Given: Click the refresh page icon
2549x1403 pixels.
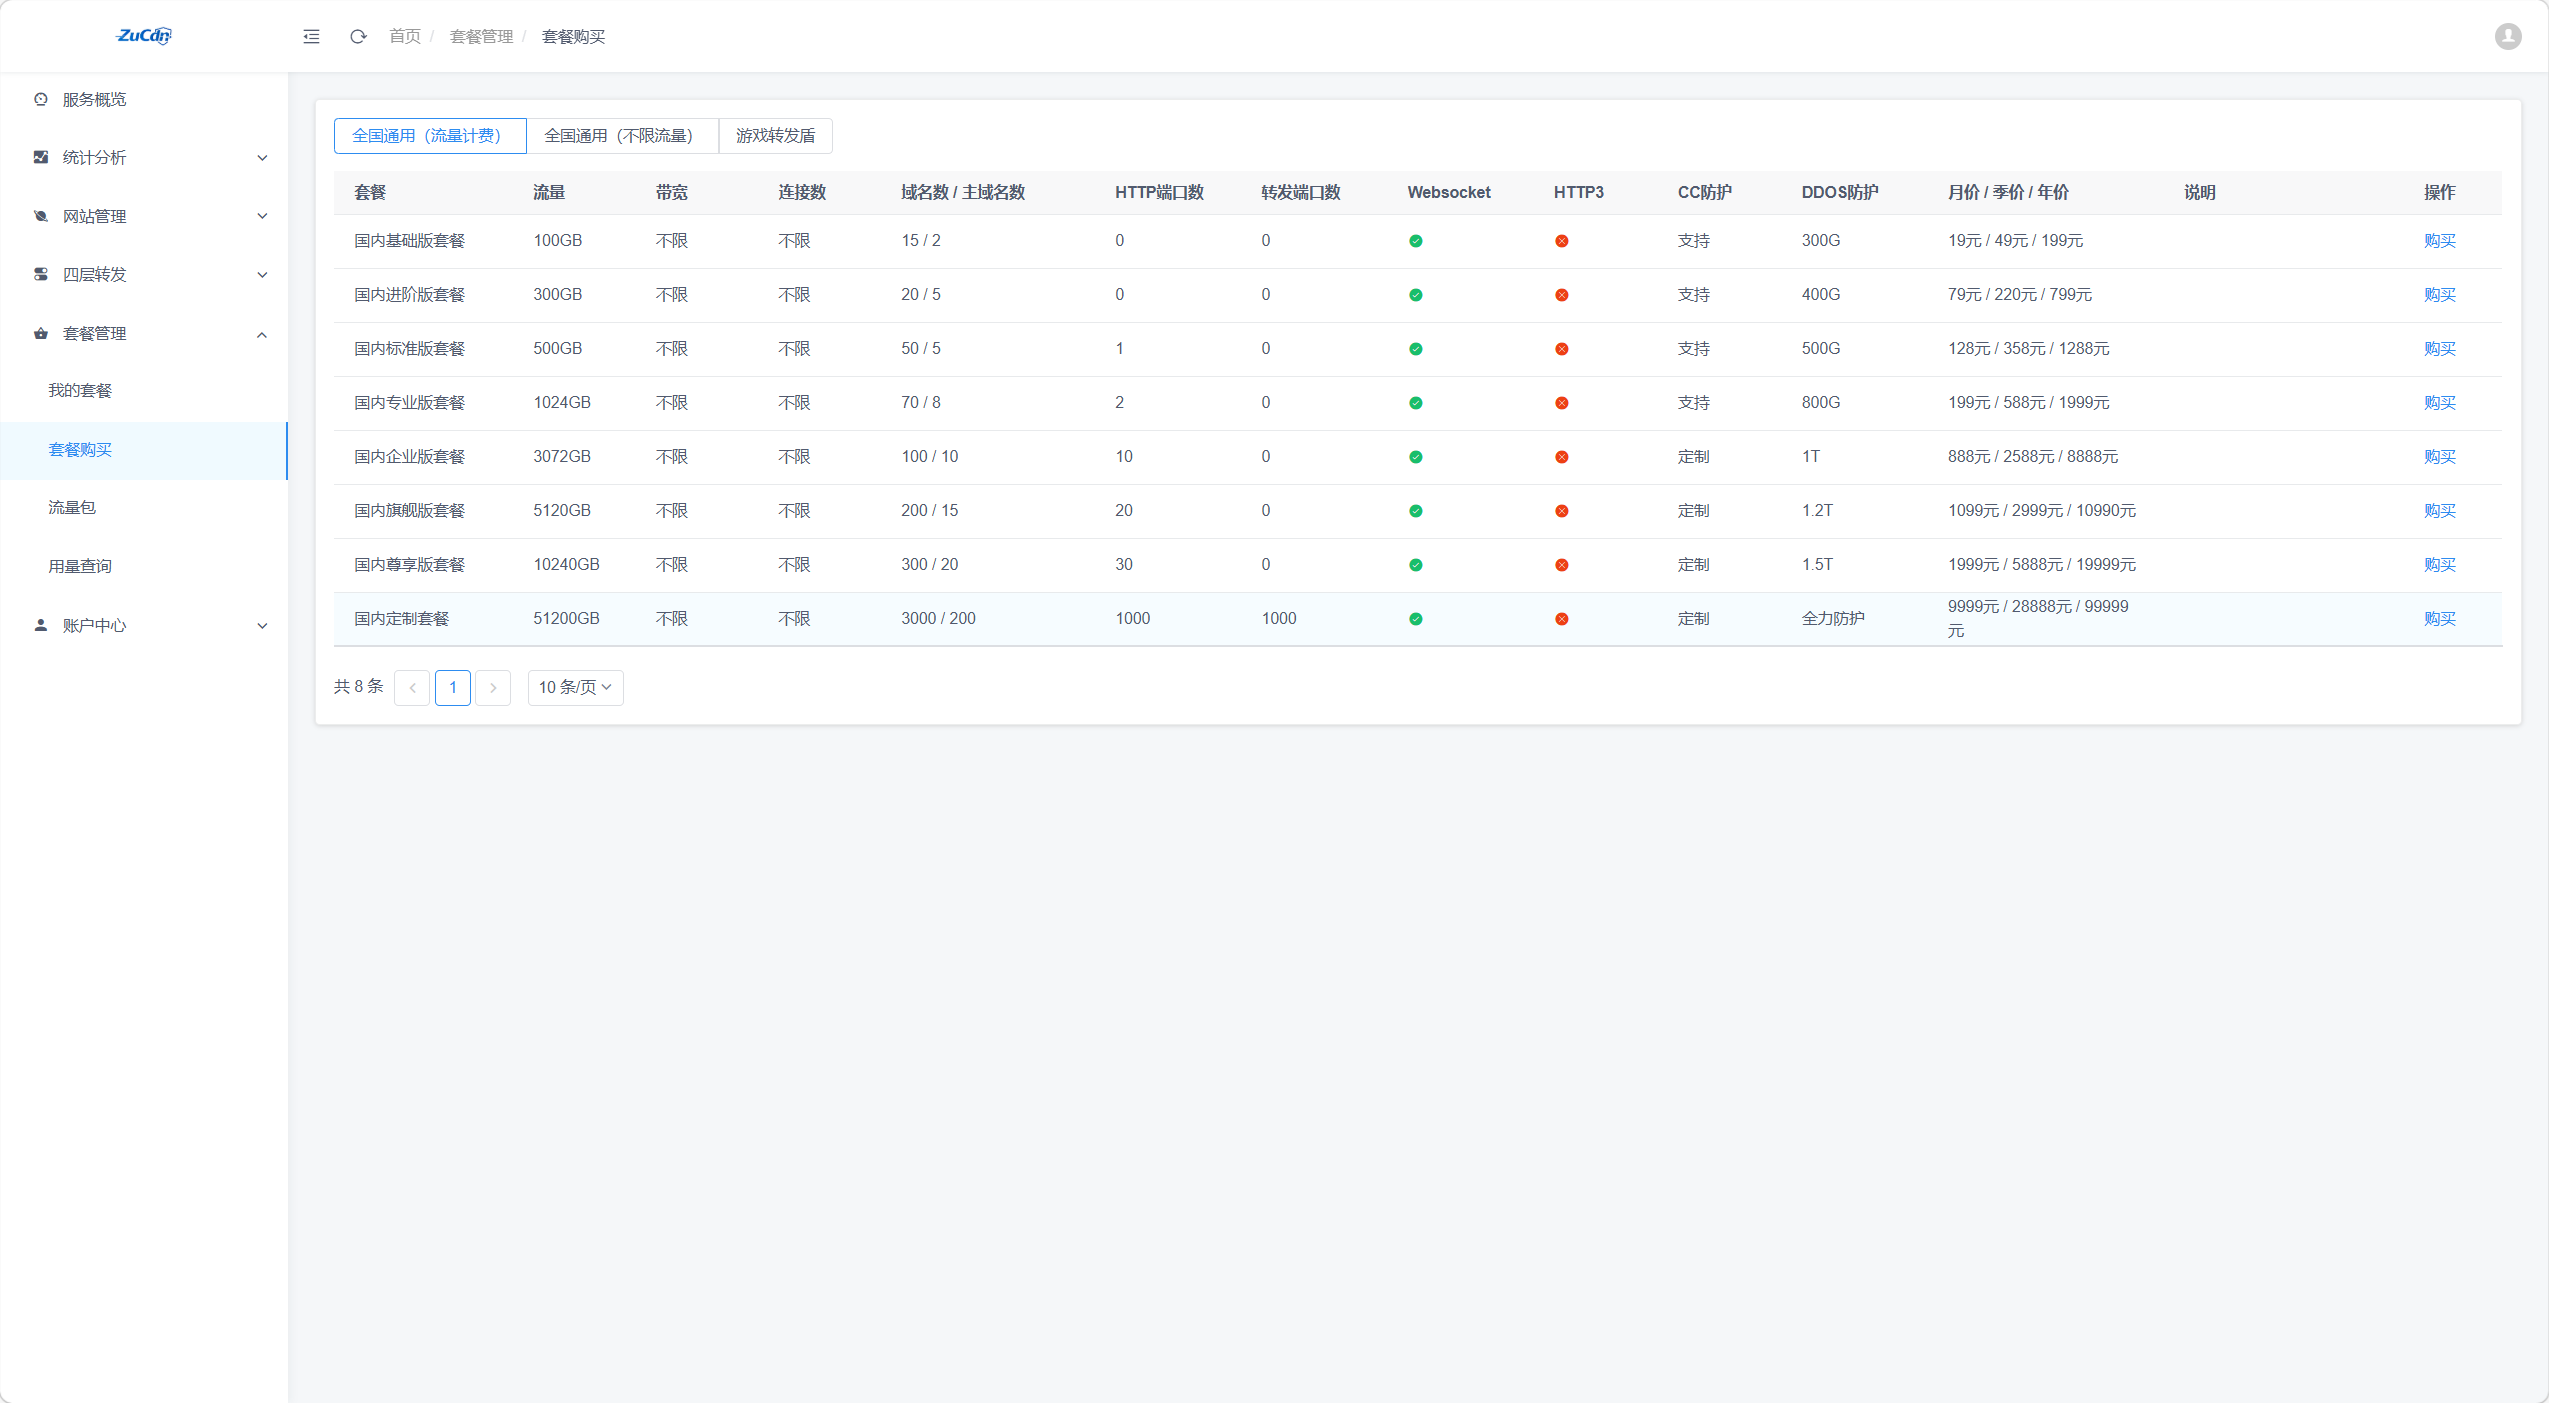Looking at the screenshot, I should (358, 37).
